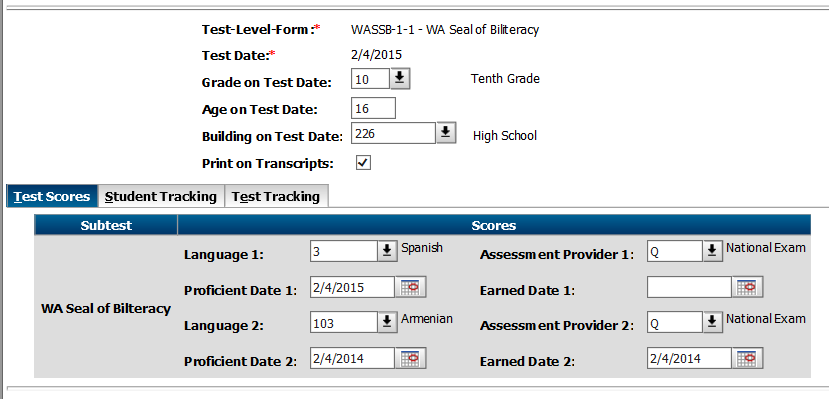
Task: Expand Grade on Test Date dropdown
Action: [x=400, y=79]
